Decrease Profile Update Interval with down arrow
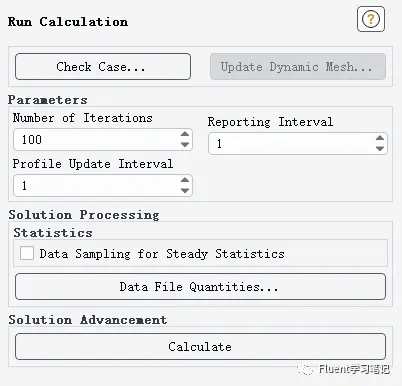 click(x=185, y=191)
